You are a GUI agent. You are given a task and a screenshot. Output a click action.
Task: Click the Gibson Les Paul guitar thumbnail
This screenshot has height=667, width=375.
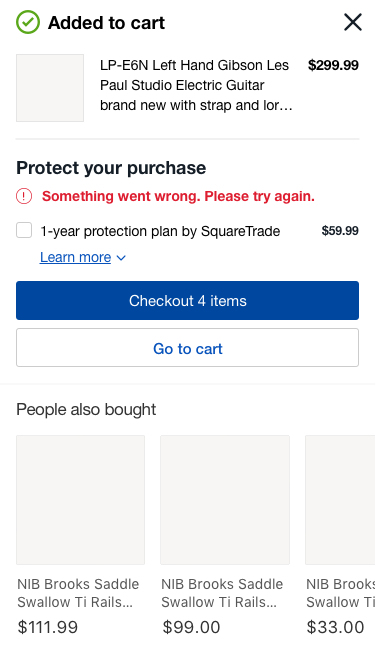point(50,88)
